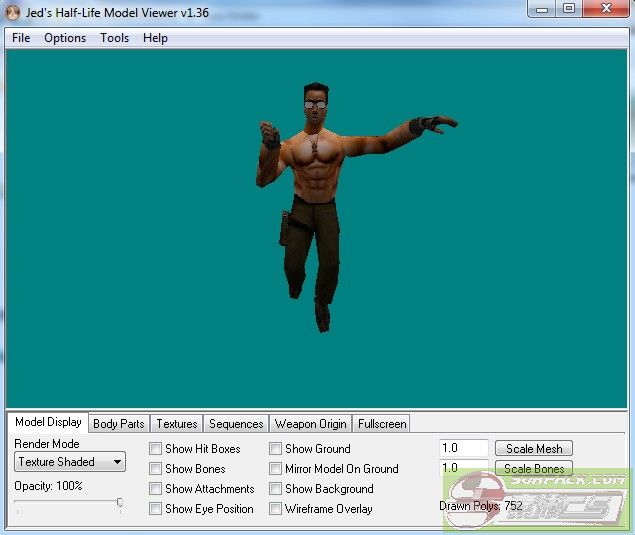Switch to the Body Parts tab

pos(119,424)
